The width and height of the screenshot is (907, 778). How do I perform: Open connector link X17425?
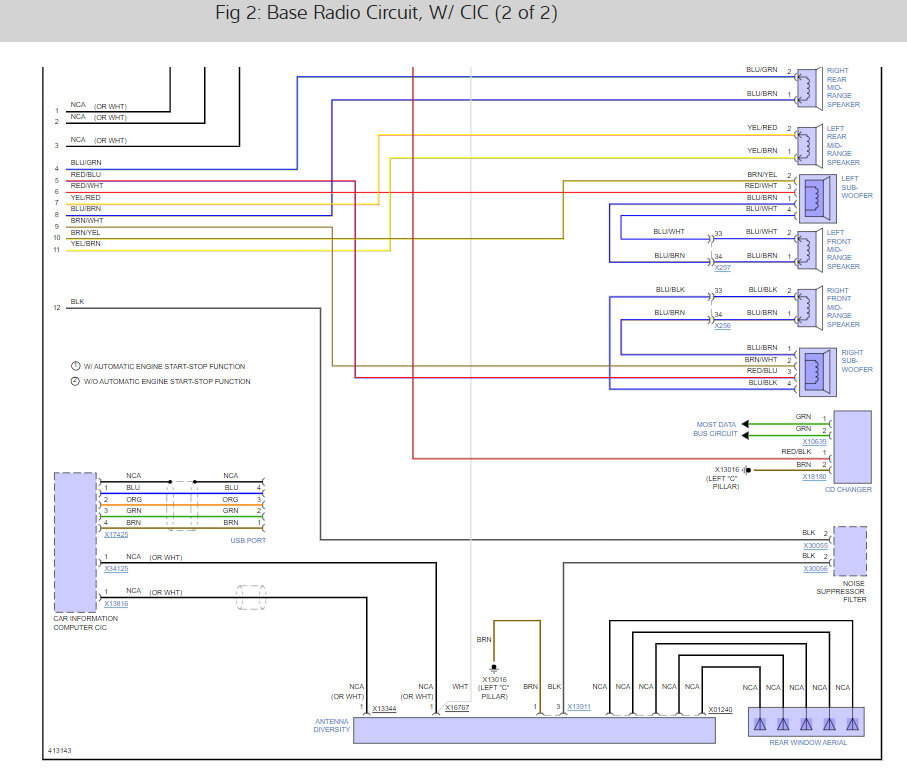coord(116,534)
